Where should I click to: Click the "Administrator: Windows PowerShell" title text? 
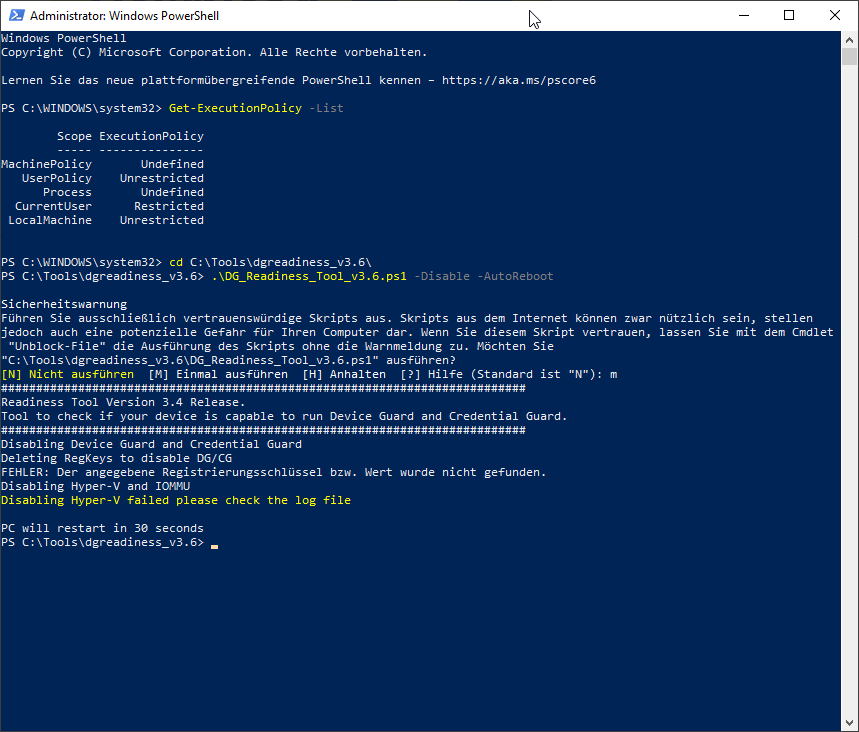(125, 16)
